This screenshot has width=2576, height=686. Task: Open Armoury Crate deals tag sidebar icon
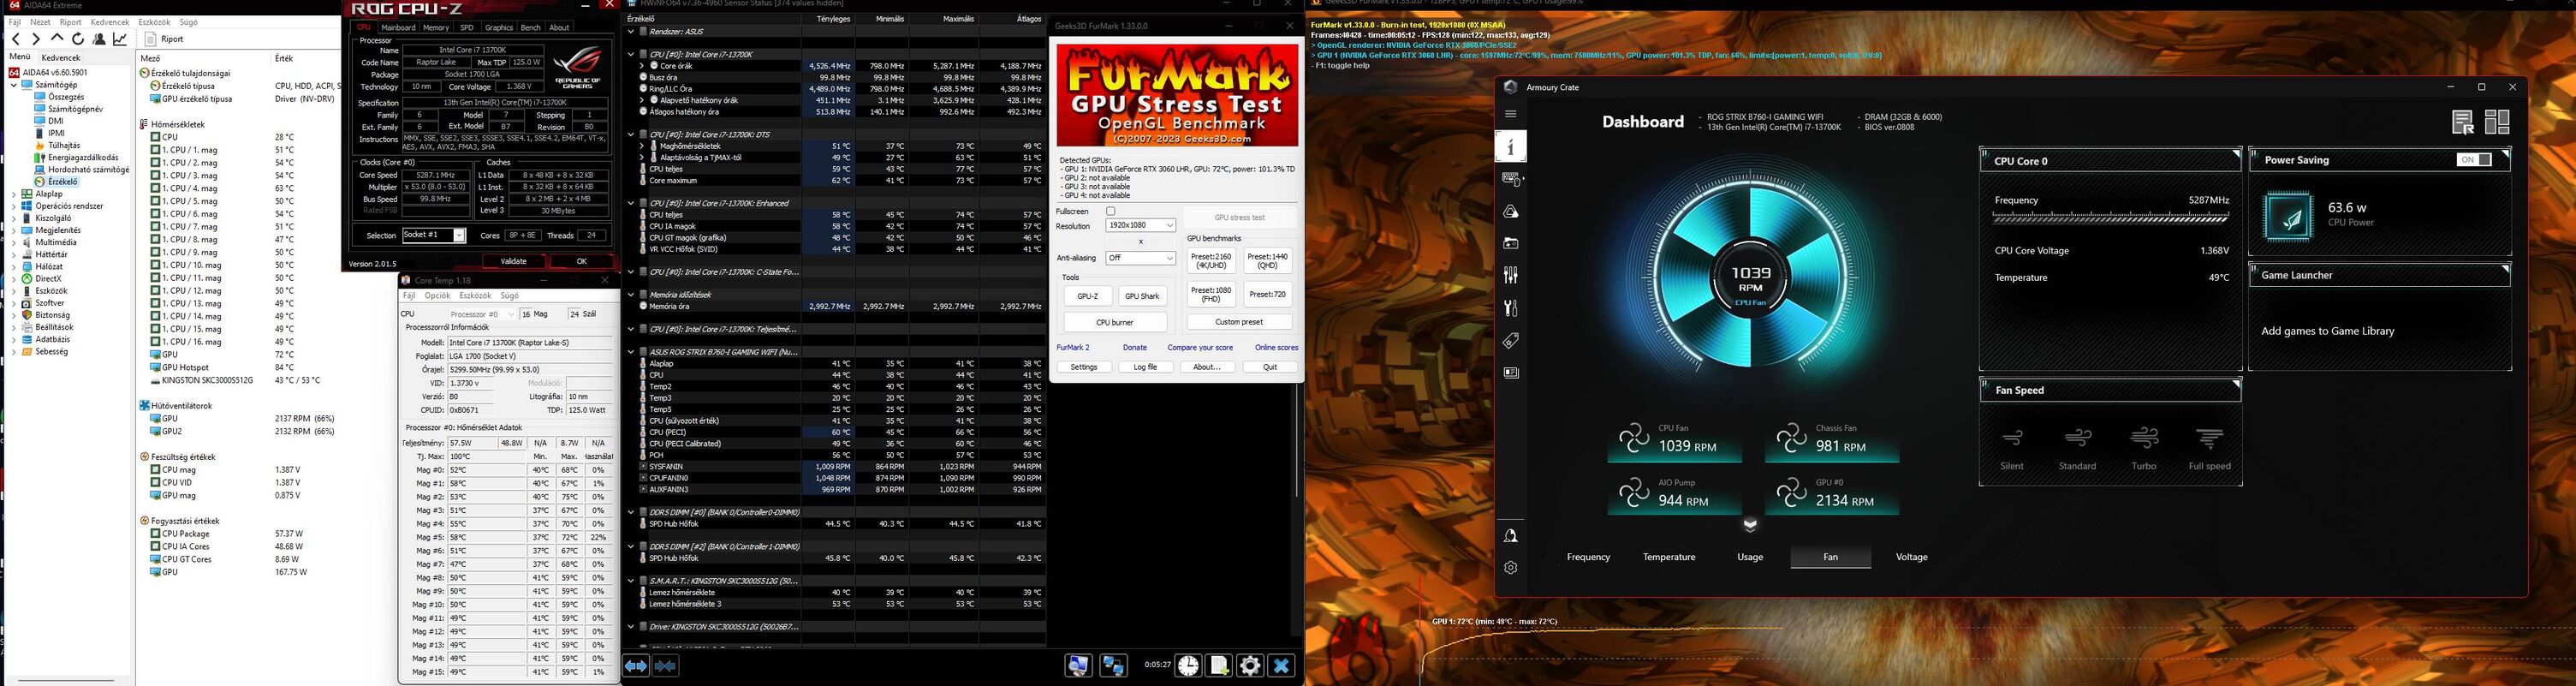1511,341
